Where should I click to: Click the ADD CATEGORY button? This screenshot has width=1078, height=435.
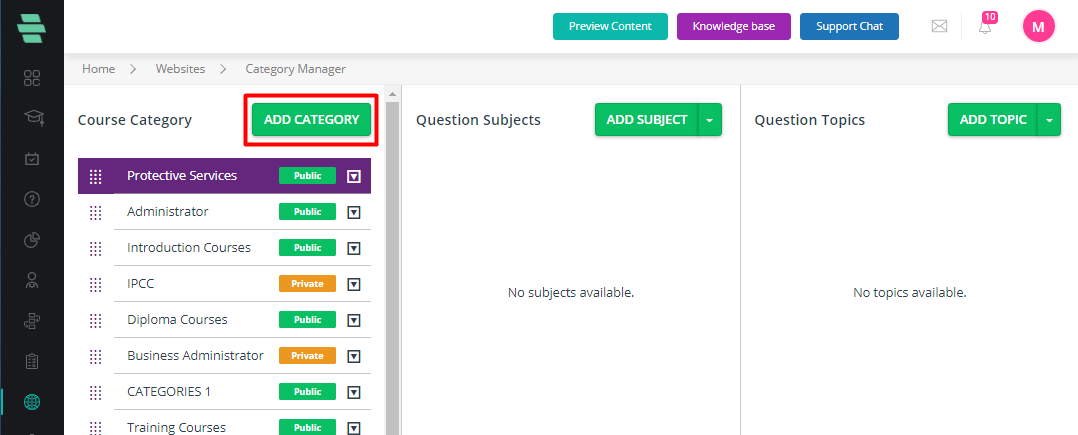[x=311, y=120]
